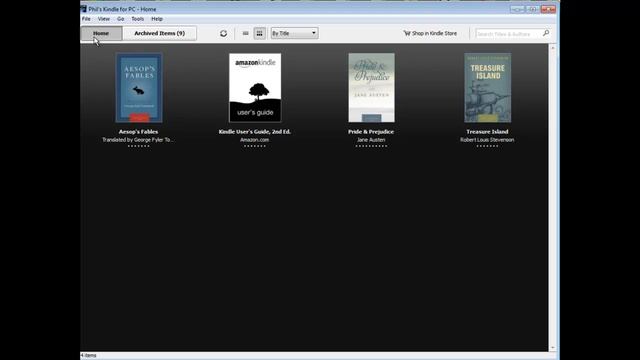Open Aesop's Fables book cover
This screenshot has height=360, width=640.
139,87
